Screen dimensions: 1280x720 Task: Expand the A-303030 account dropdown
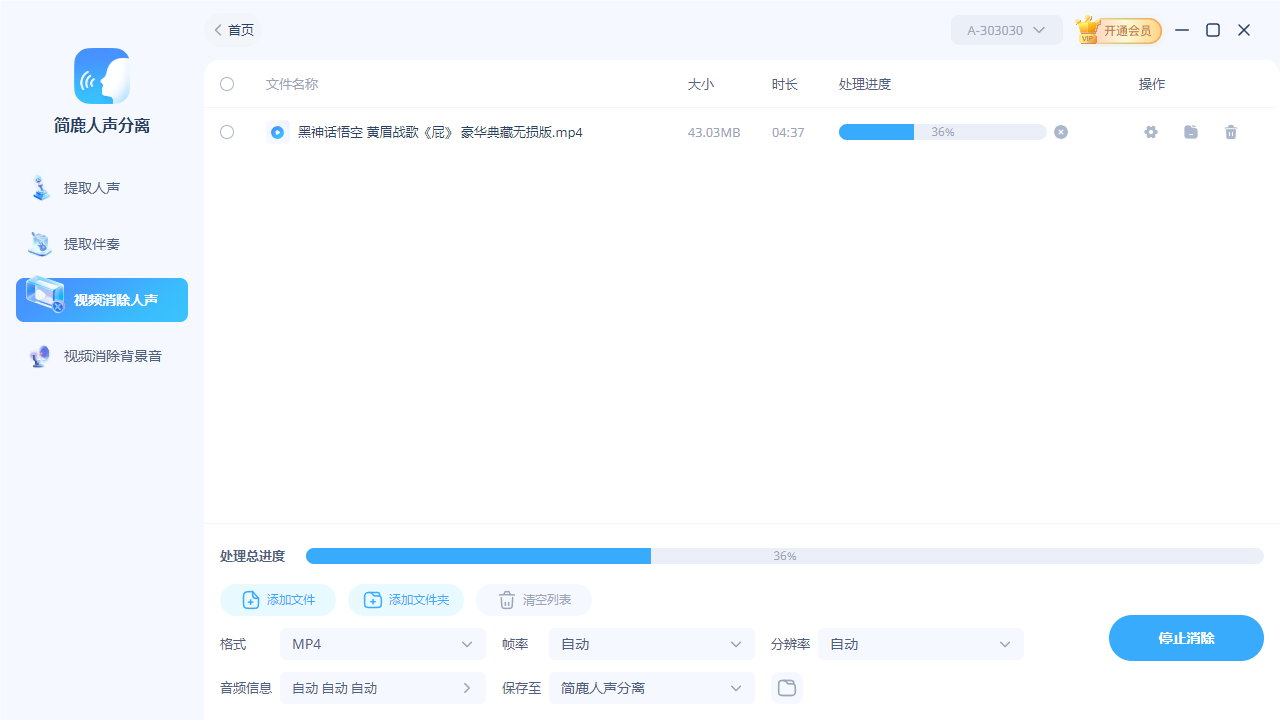click(1006, 30)
